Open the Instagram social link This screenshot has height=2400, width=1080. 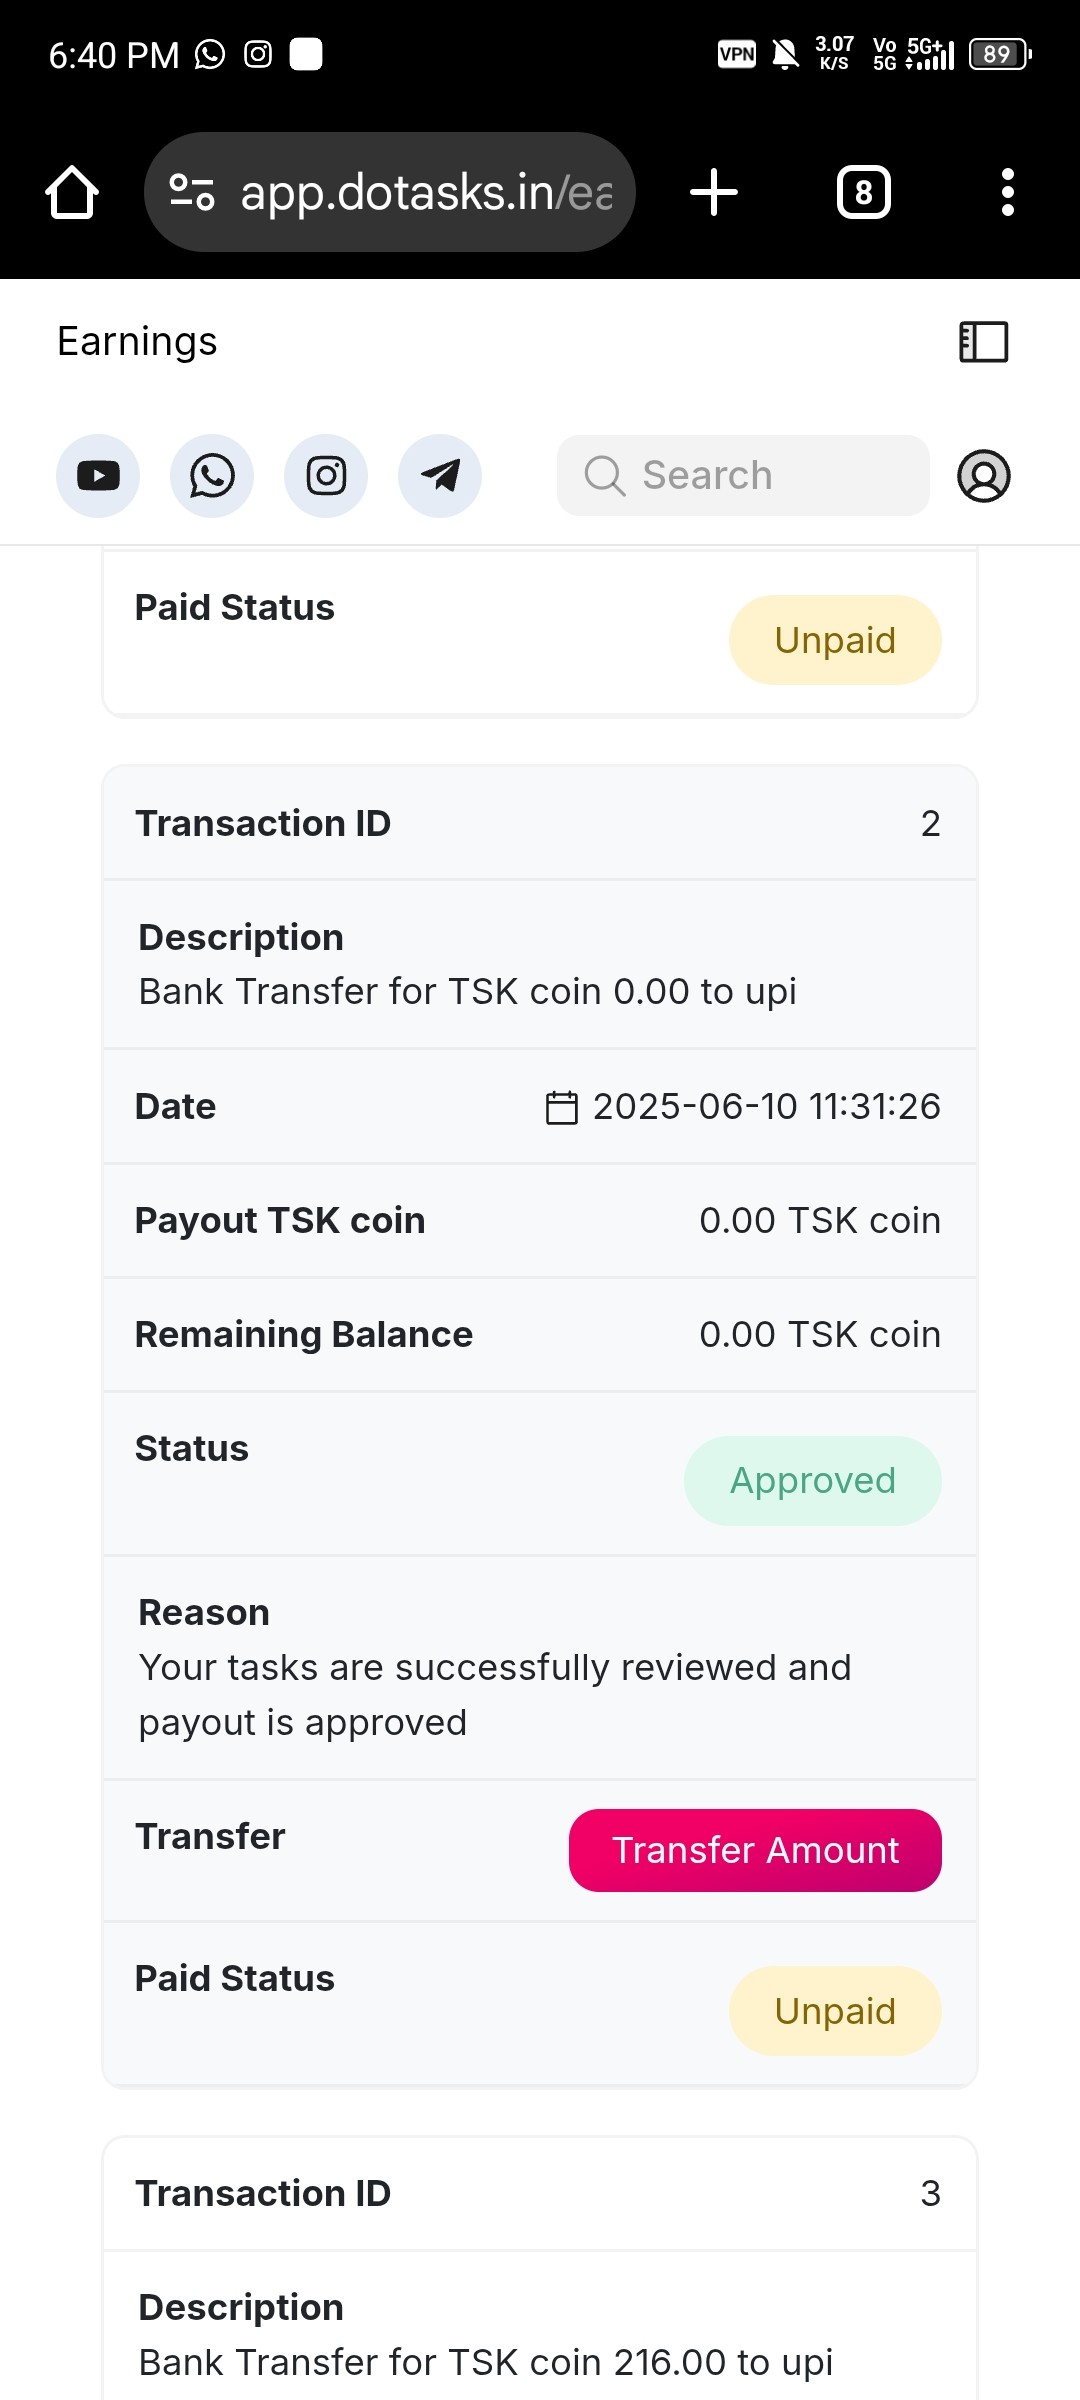(326, 476)
